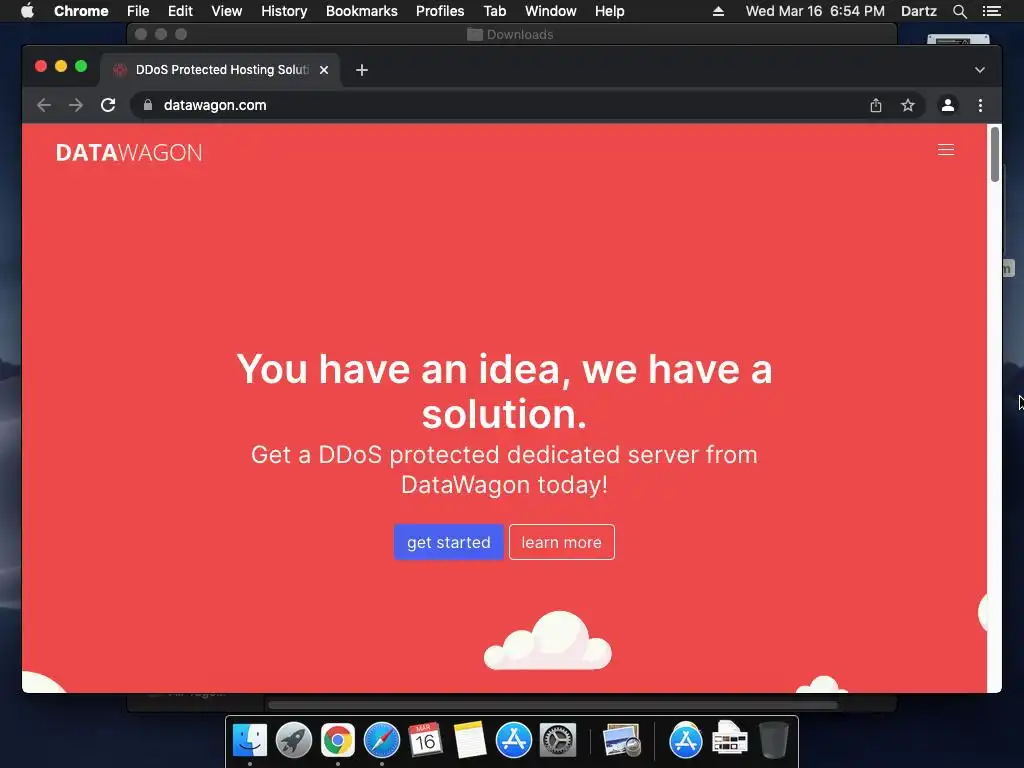Open the Apple menu
This screenshot has height=768, width=1024.
pos(27,11)
